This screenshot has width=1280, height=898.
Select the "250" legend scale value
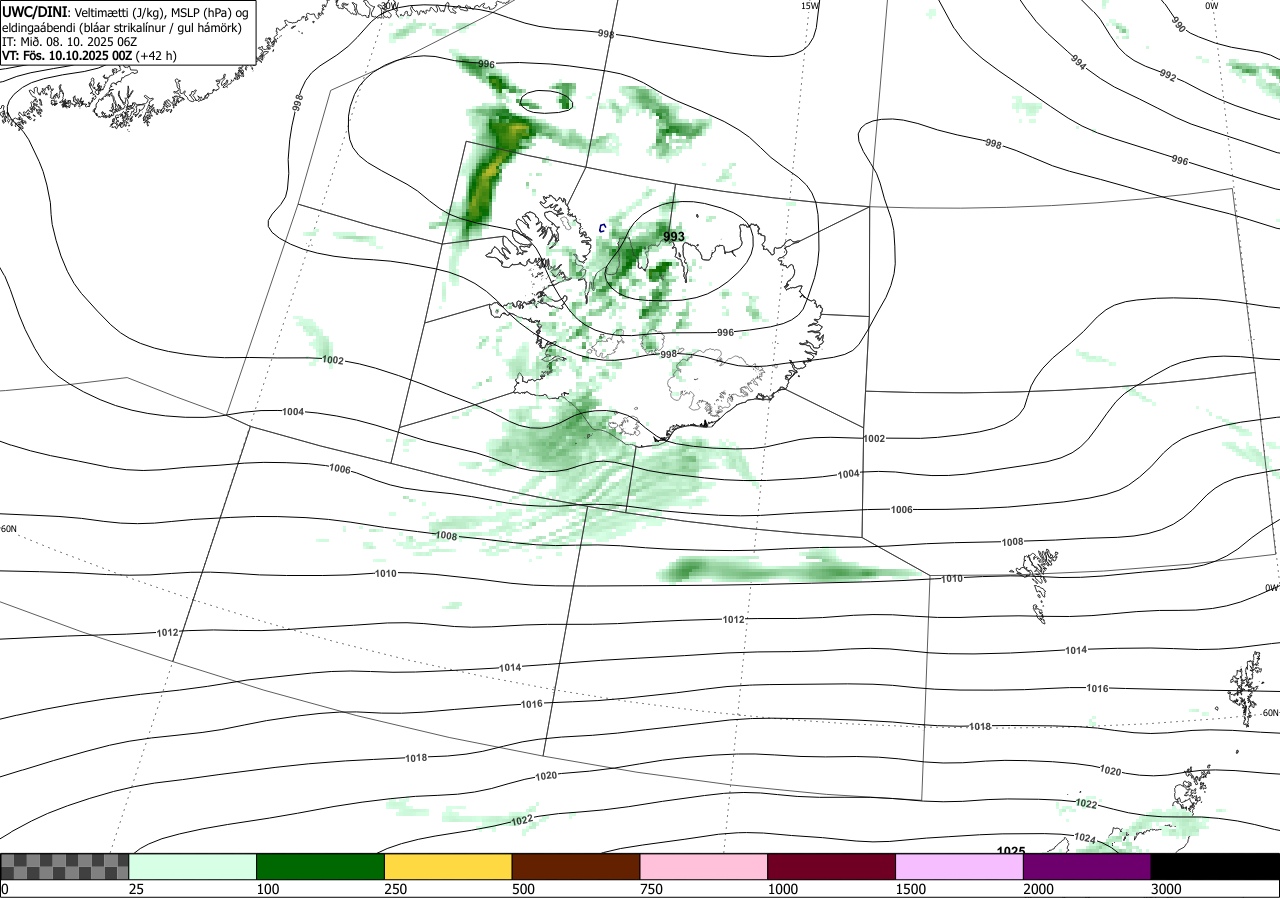pos(398,889)
